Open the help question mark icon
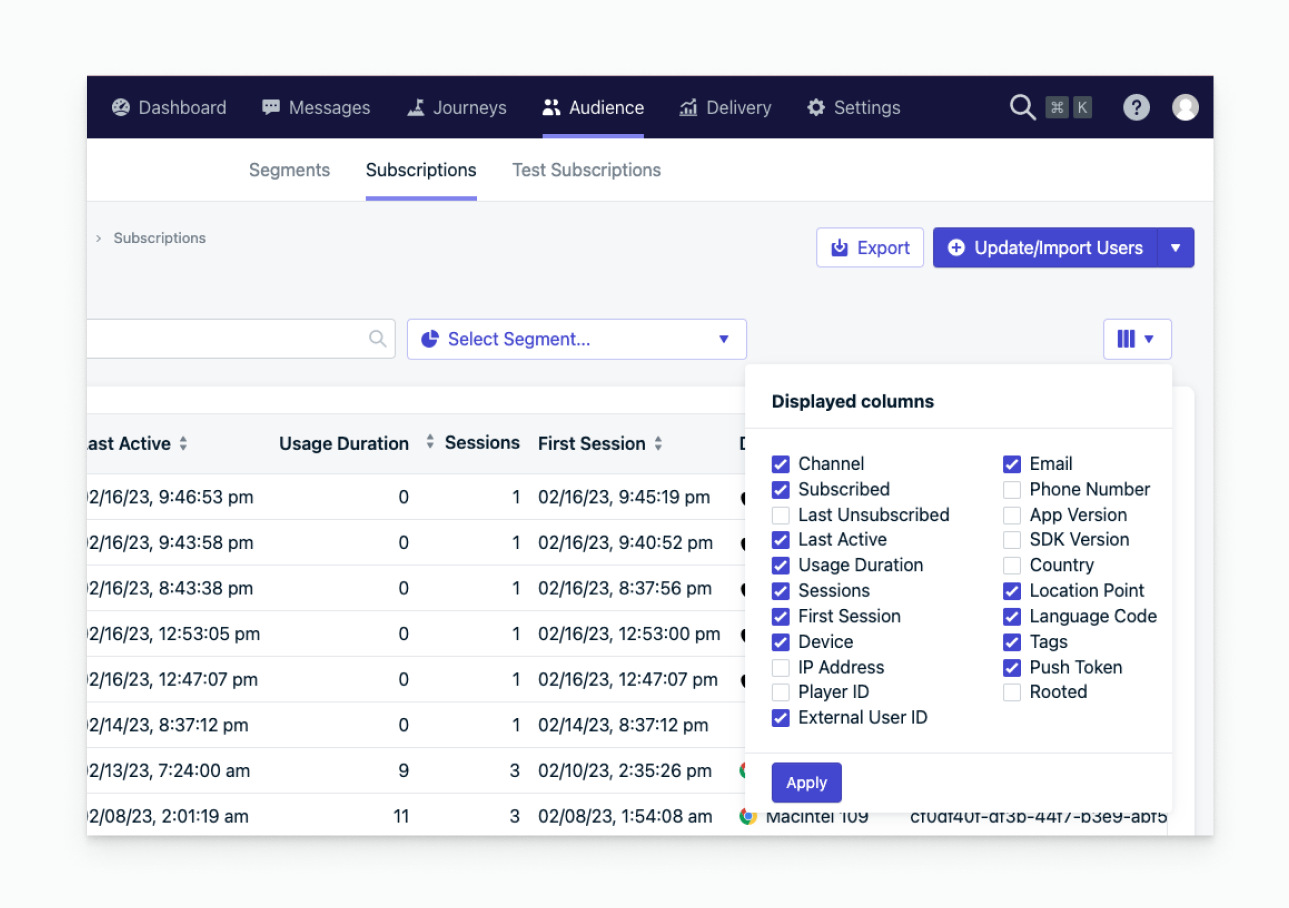This screenshot has width=1289, height=908. pyautogui.click(x=1136, y=107)
